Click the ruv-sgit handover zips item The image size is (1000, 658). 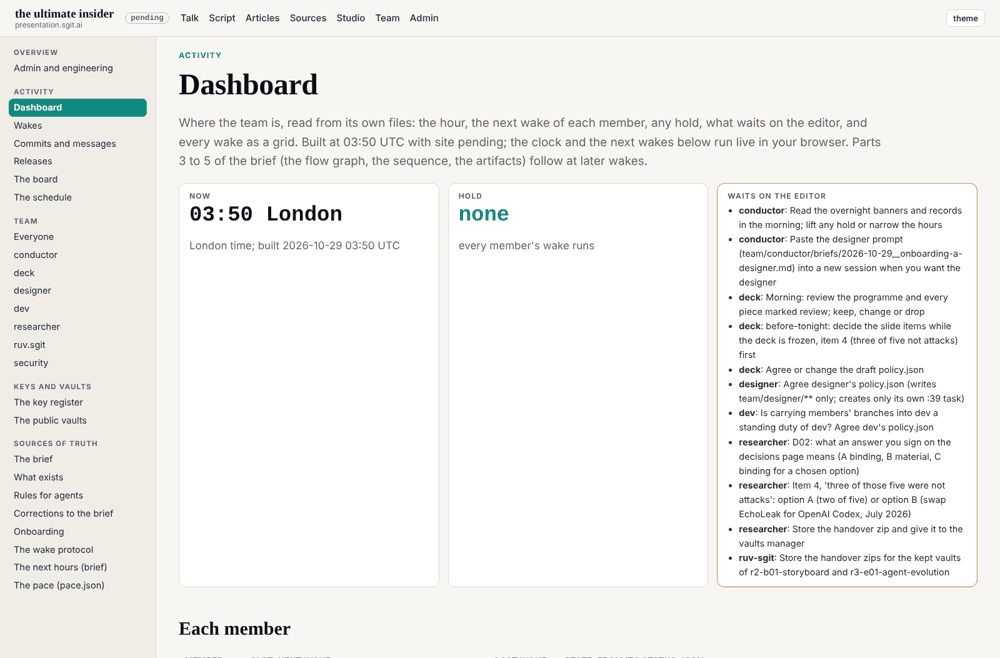pos(849,565)
